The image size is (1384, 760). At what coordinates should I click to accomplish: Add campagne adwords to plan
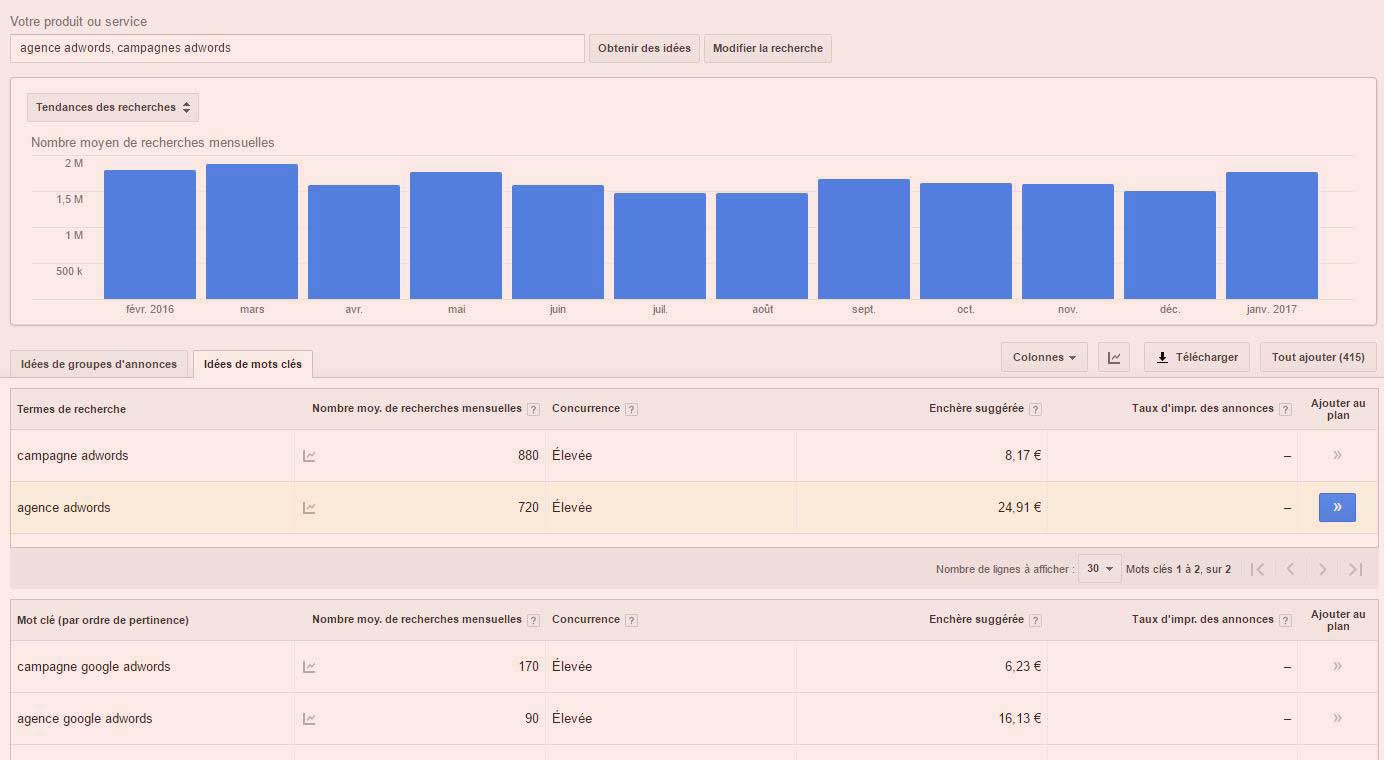(1337, 455)
